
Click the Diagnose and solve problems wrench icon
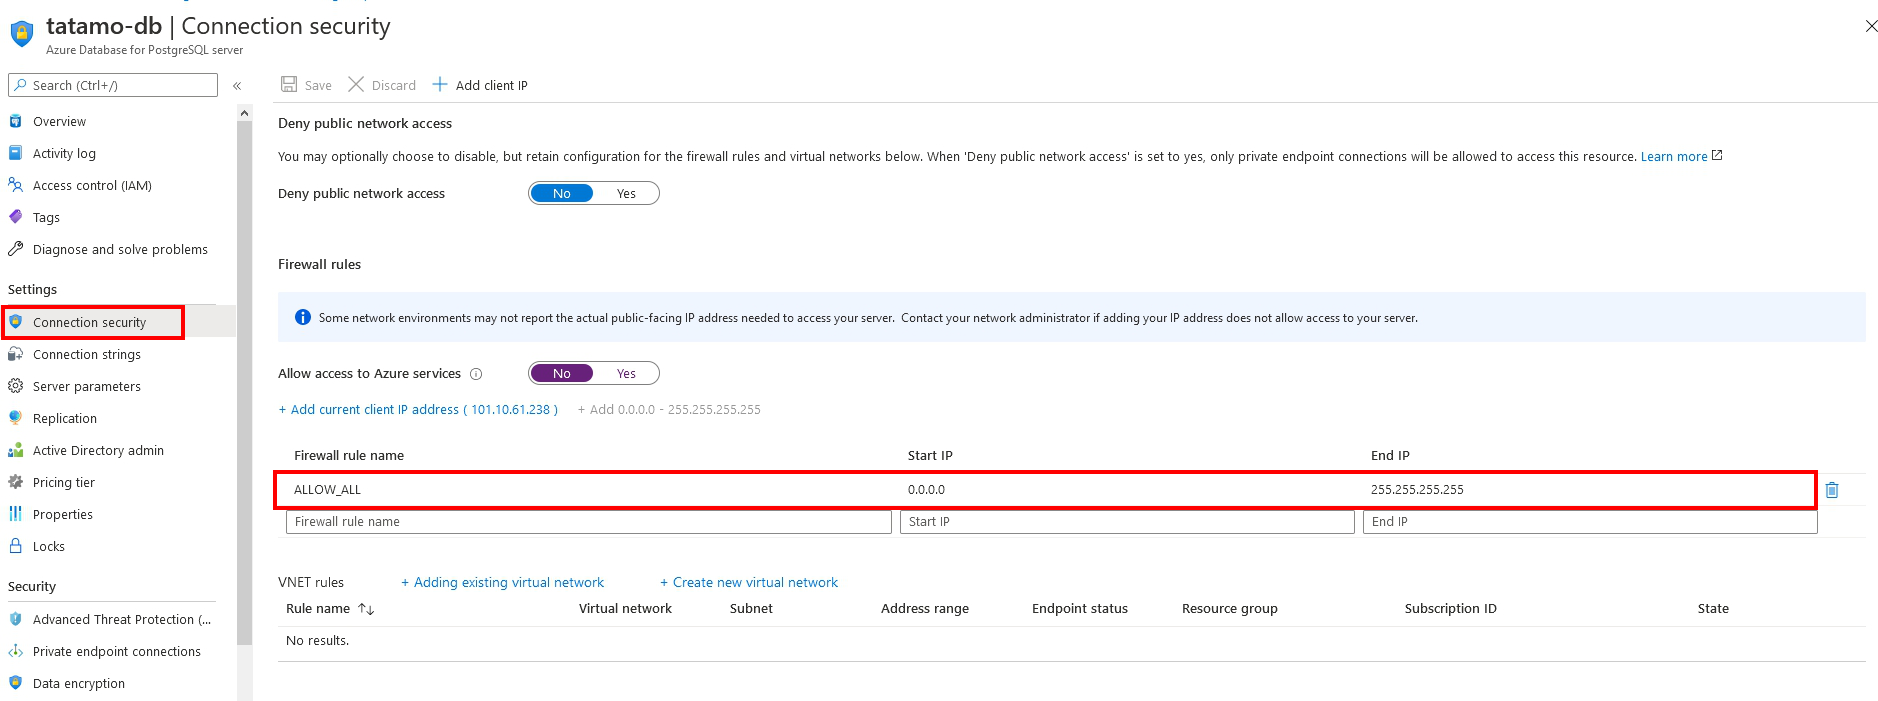click(x=16, y=249)
